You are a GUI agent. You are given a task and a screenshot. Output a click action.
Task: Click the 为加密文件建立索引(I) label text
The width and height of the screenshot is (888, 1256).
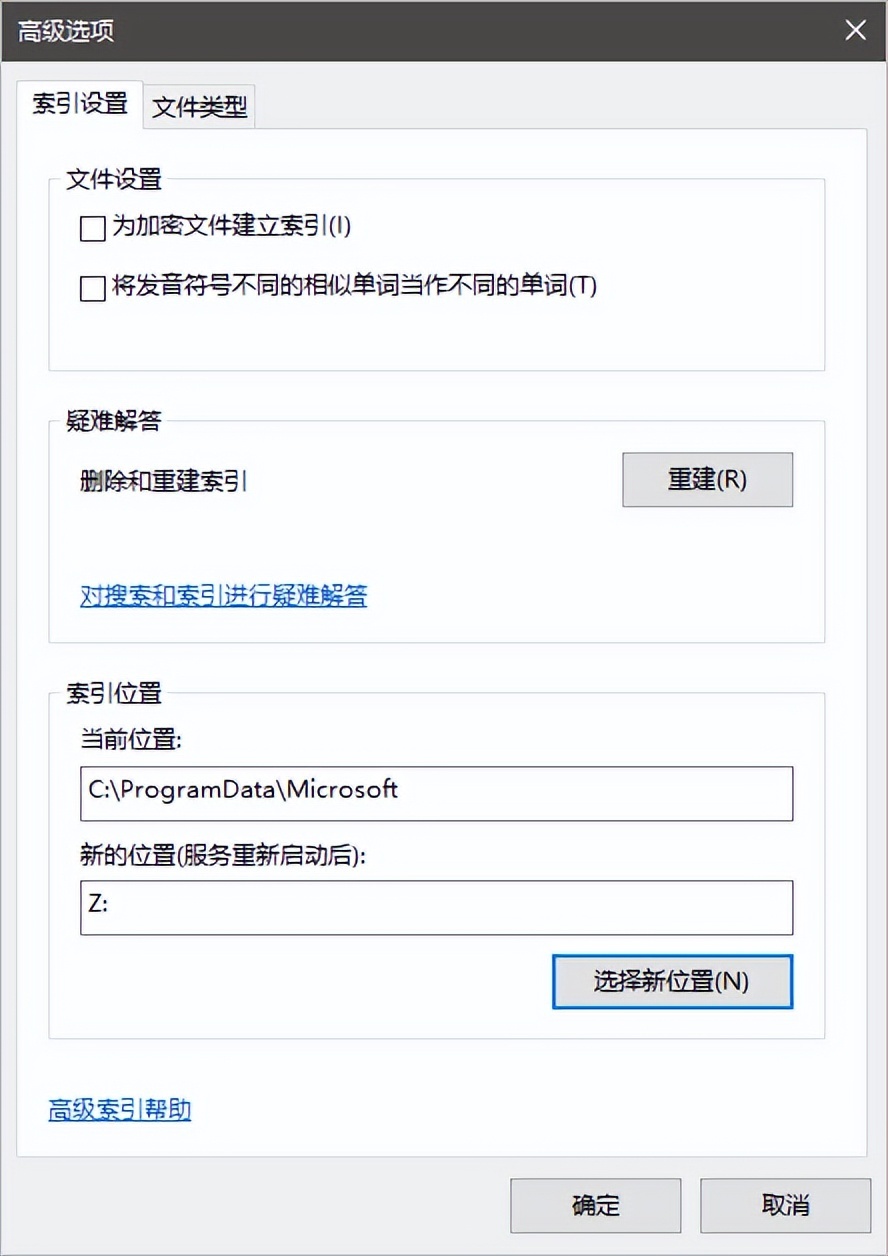pyautogui.click(x=231, y=227)
